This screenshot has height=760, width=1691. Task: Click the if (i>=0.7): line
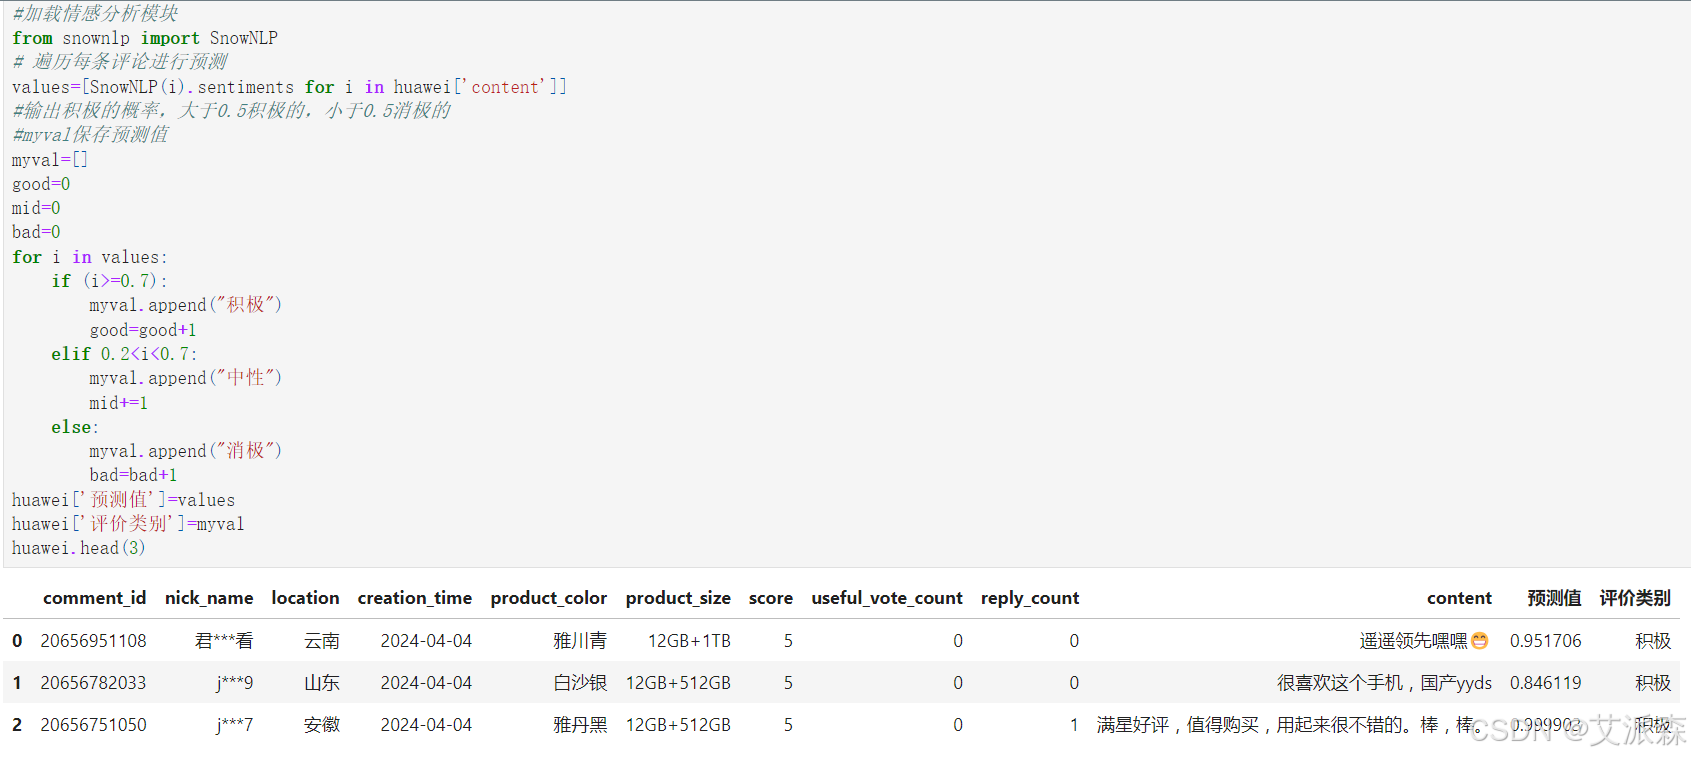[x=110, y=281]
